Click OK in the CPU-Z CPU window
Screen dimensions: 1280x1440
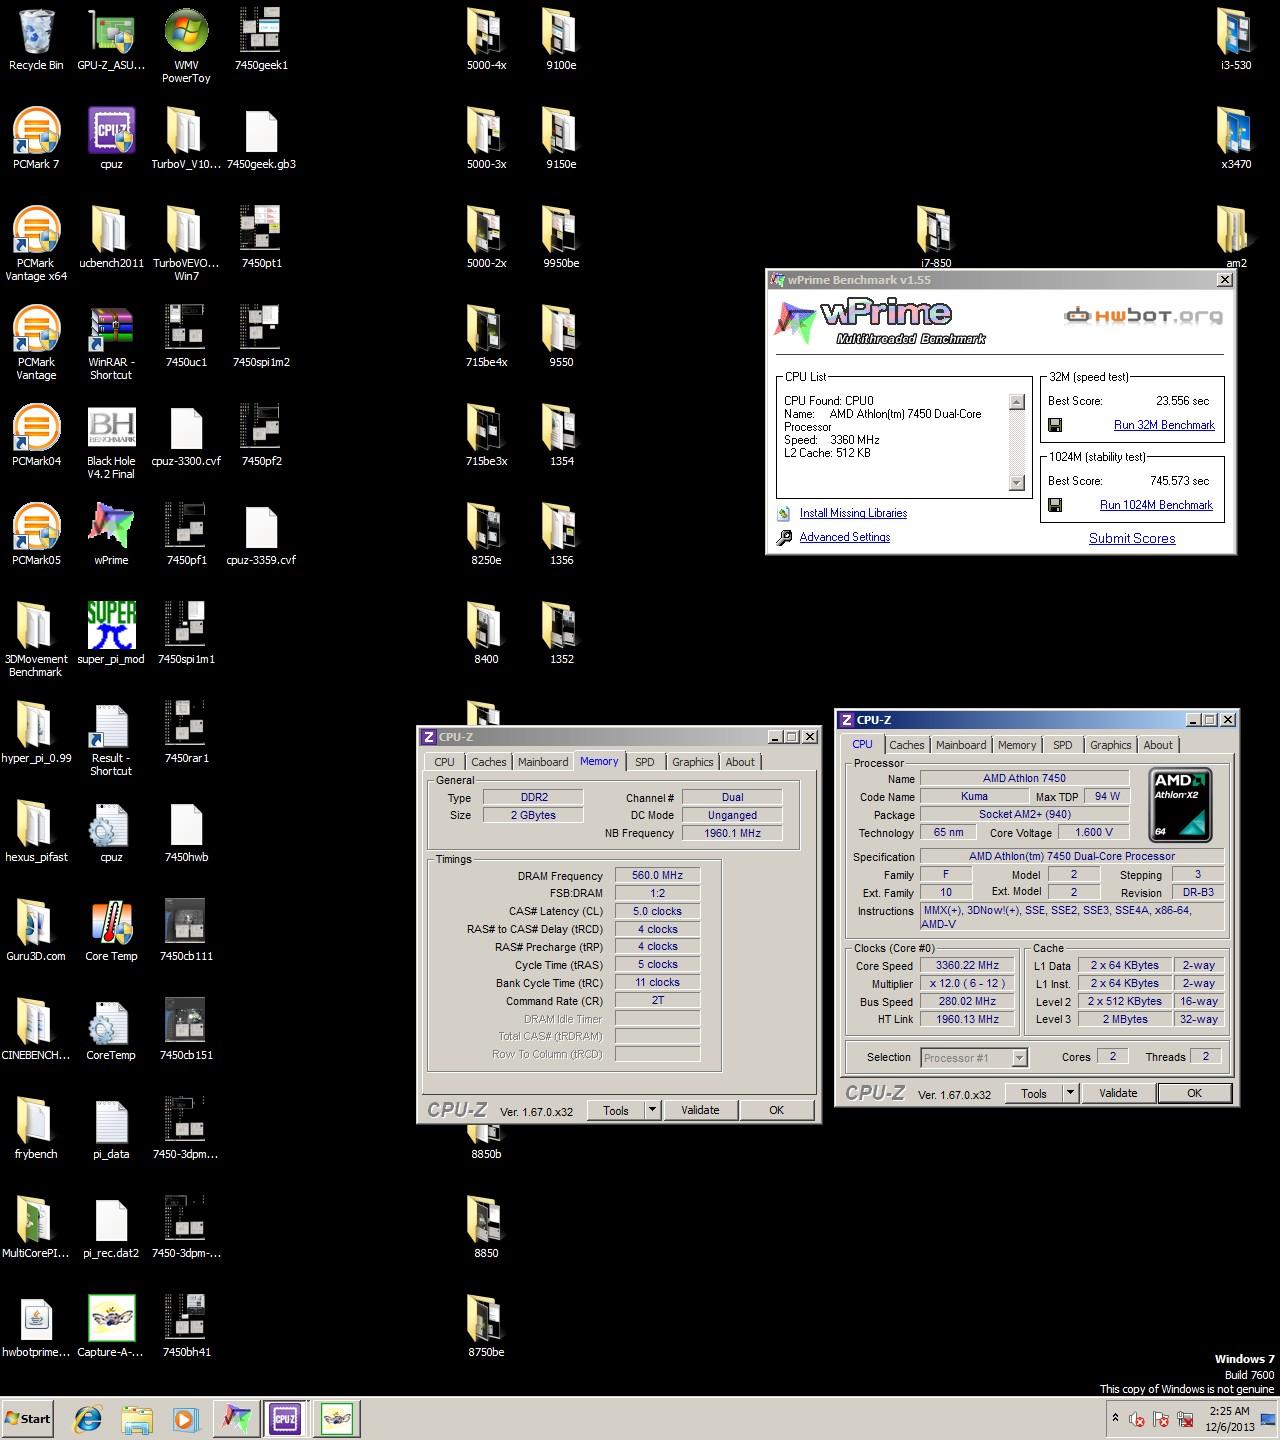pyautogui.click(x=1194, y=1093)
